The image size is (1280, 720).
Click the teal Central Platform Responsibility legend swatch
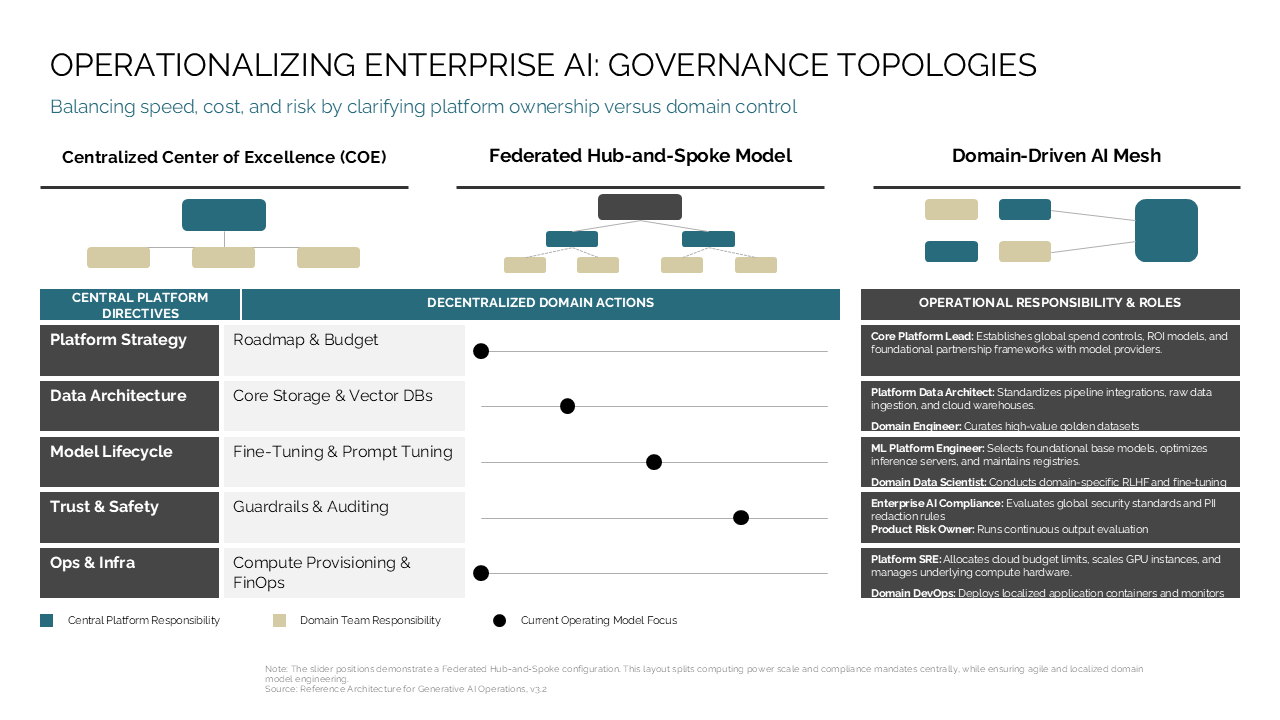(46, 620)
